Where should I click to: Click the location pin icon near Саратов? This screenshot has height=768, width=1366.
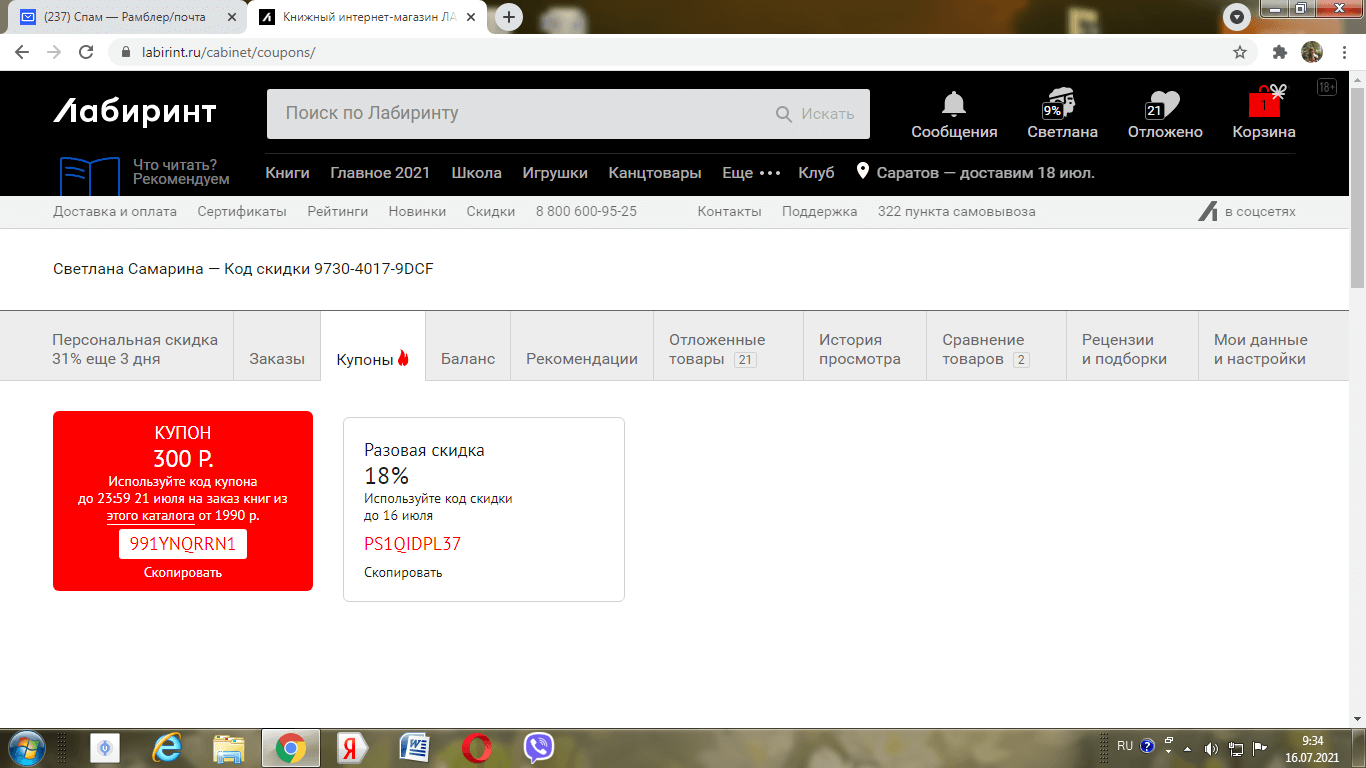[863, 171]
